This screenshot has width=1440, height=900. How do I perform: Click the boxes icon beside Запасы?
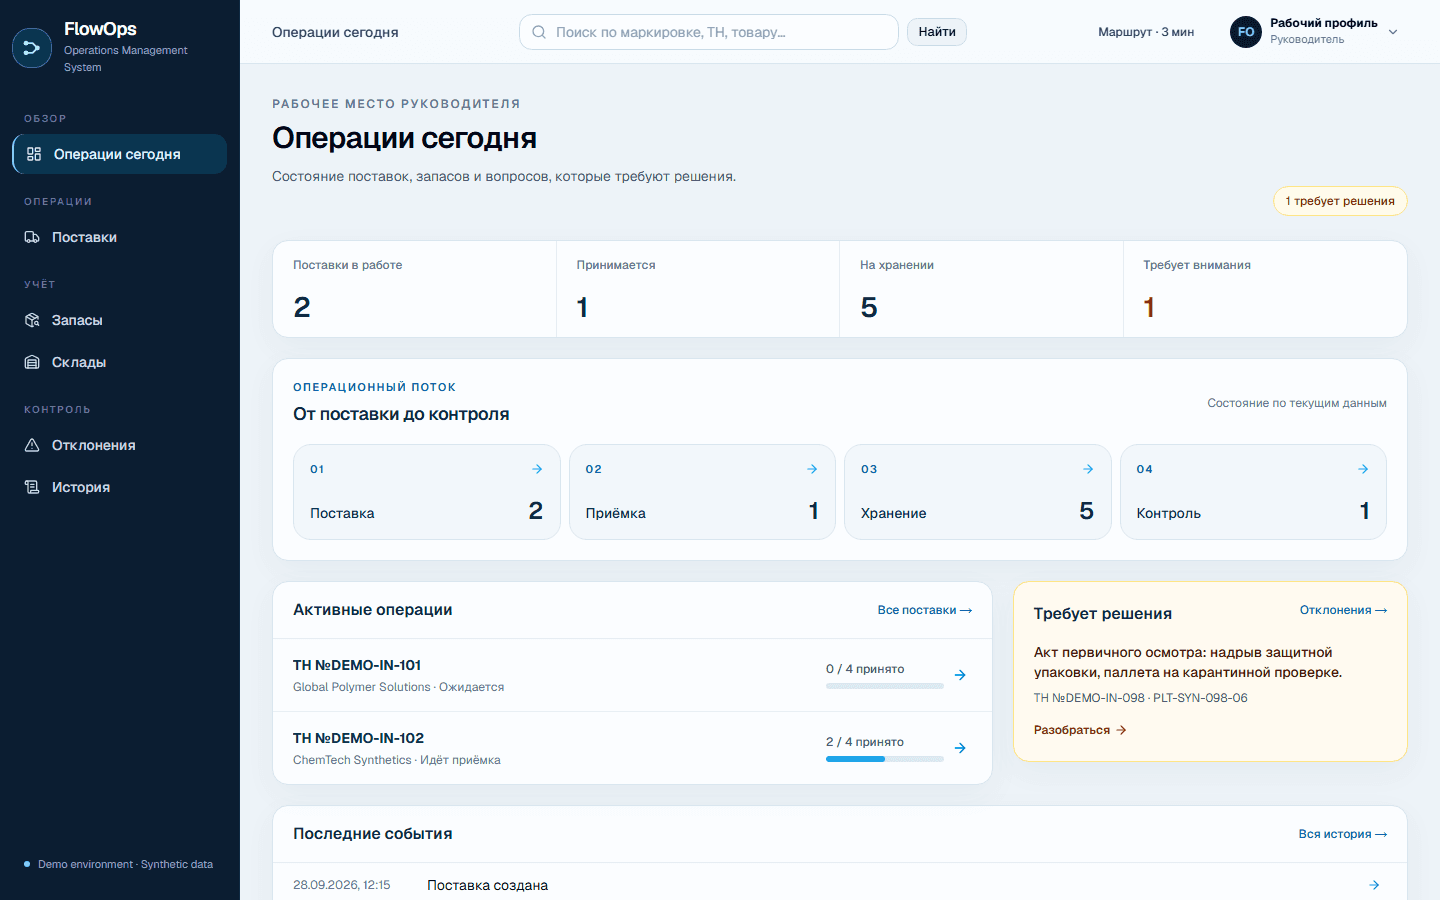click(x=32, y=320)
